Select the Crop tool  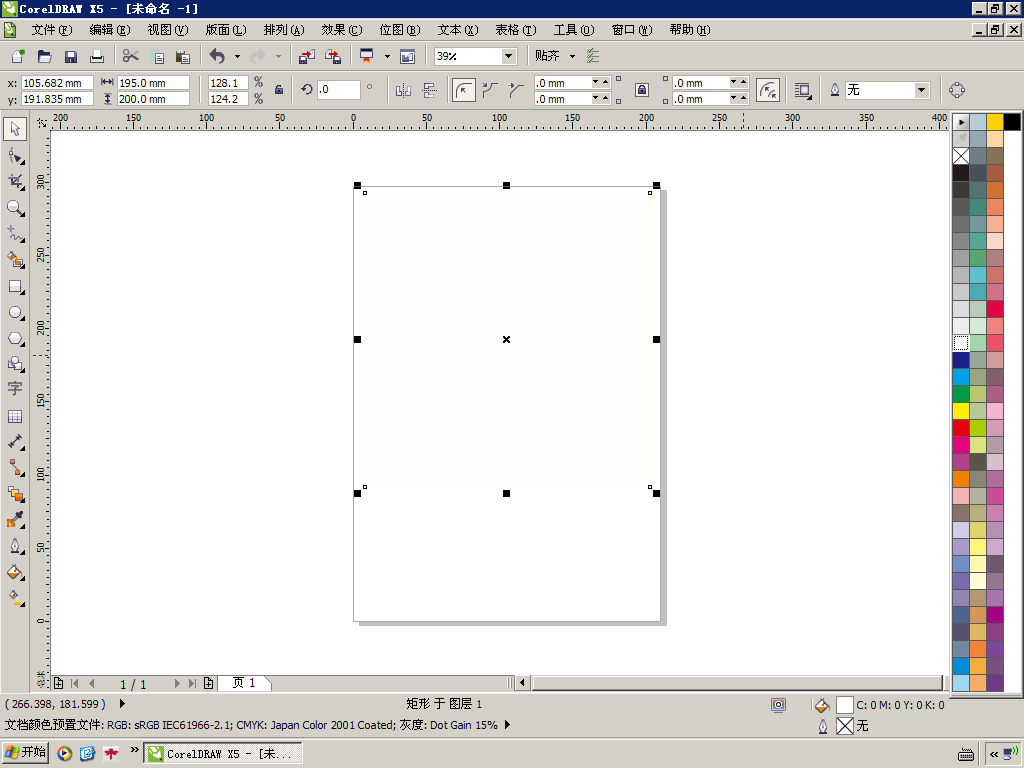pos(15,182)
